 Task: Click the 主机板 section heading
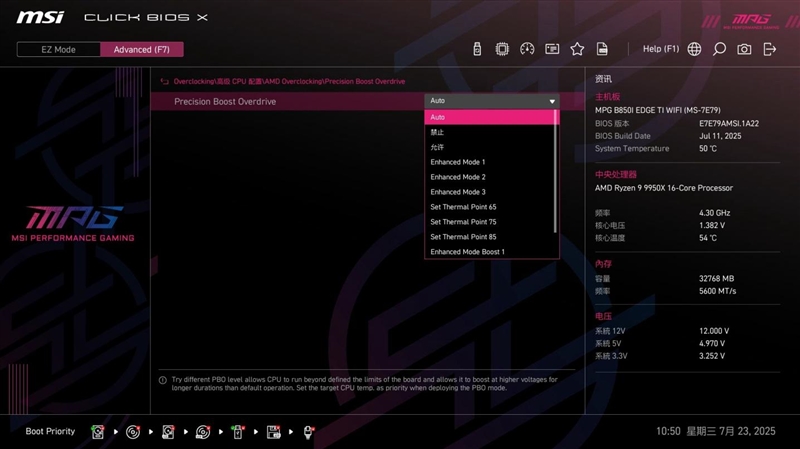click(x=607, y=97)
